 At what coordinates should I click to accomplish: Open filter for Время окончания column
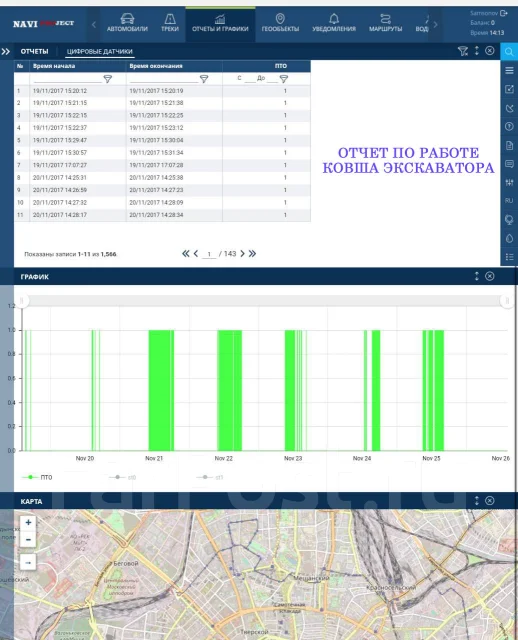204,79
